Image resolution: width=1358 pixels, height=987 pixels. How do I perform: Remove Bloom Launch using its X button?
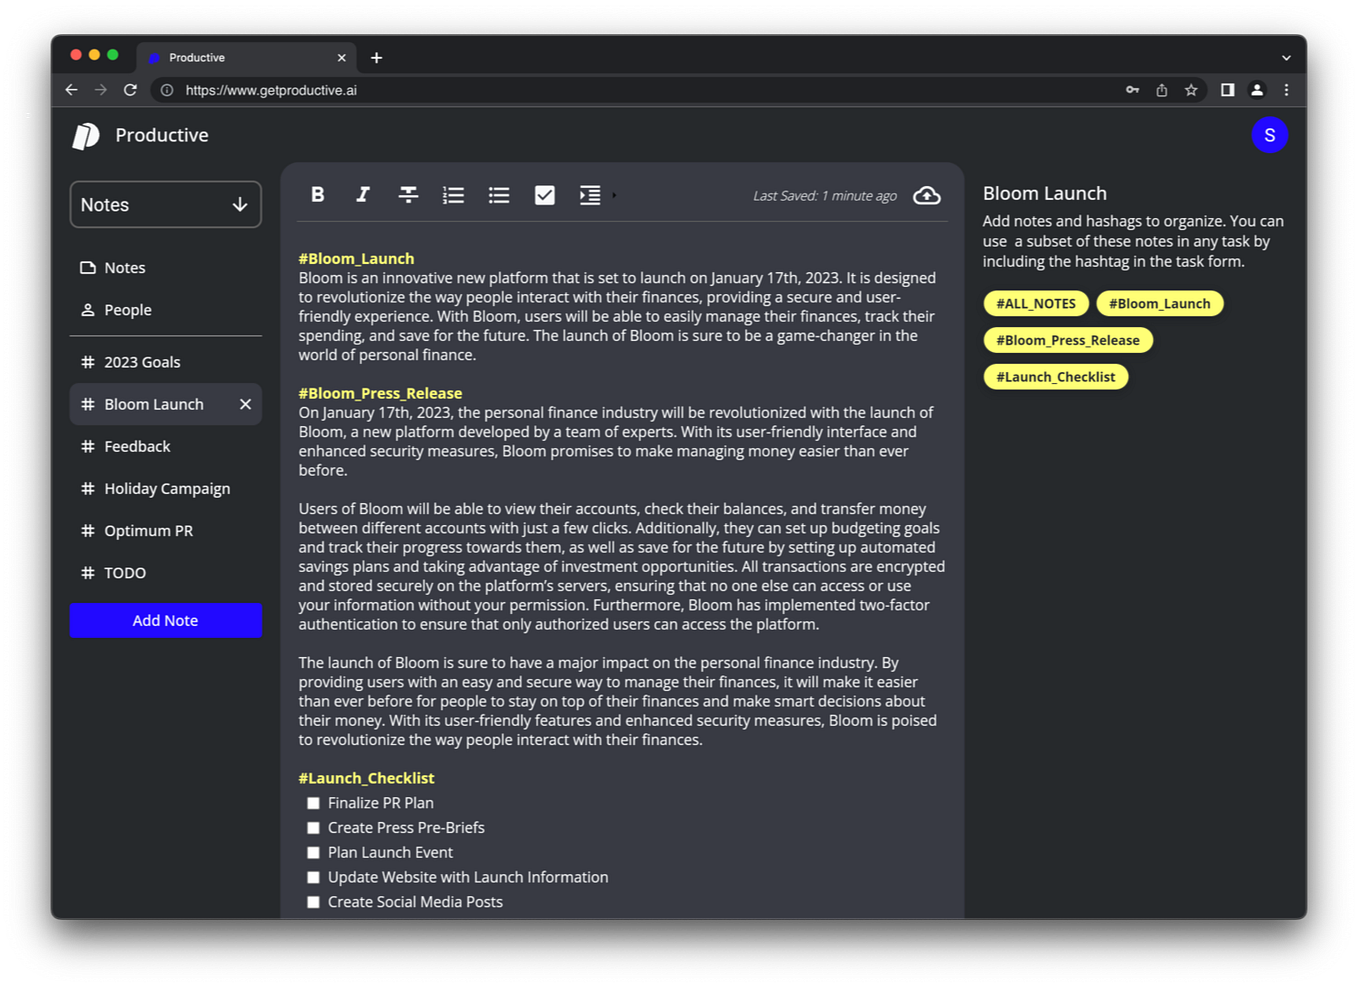(x=245, y=404)
